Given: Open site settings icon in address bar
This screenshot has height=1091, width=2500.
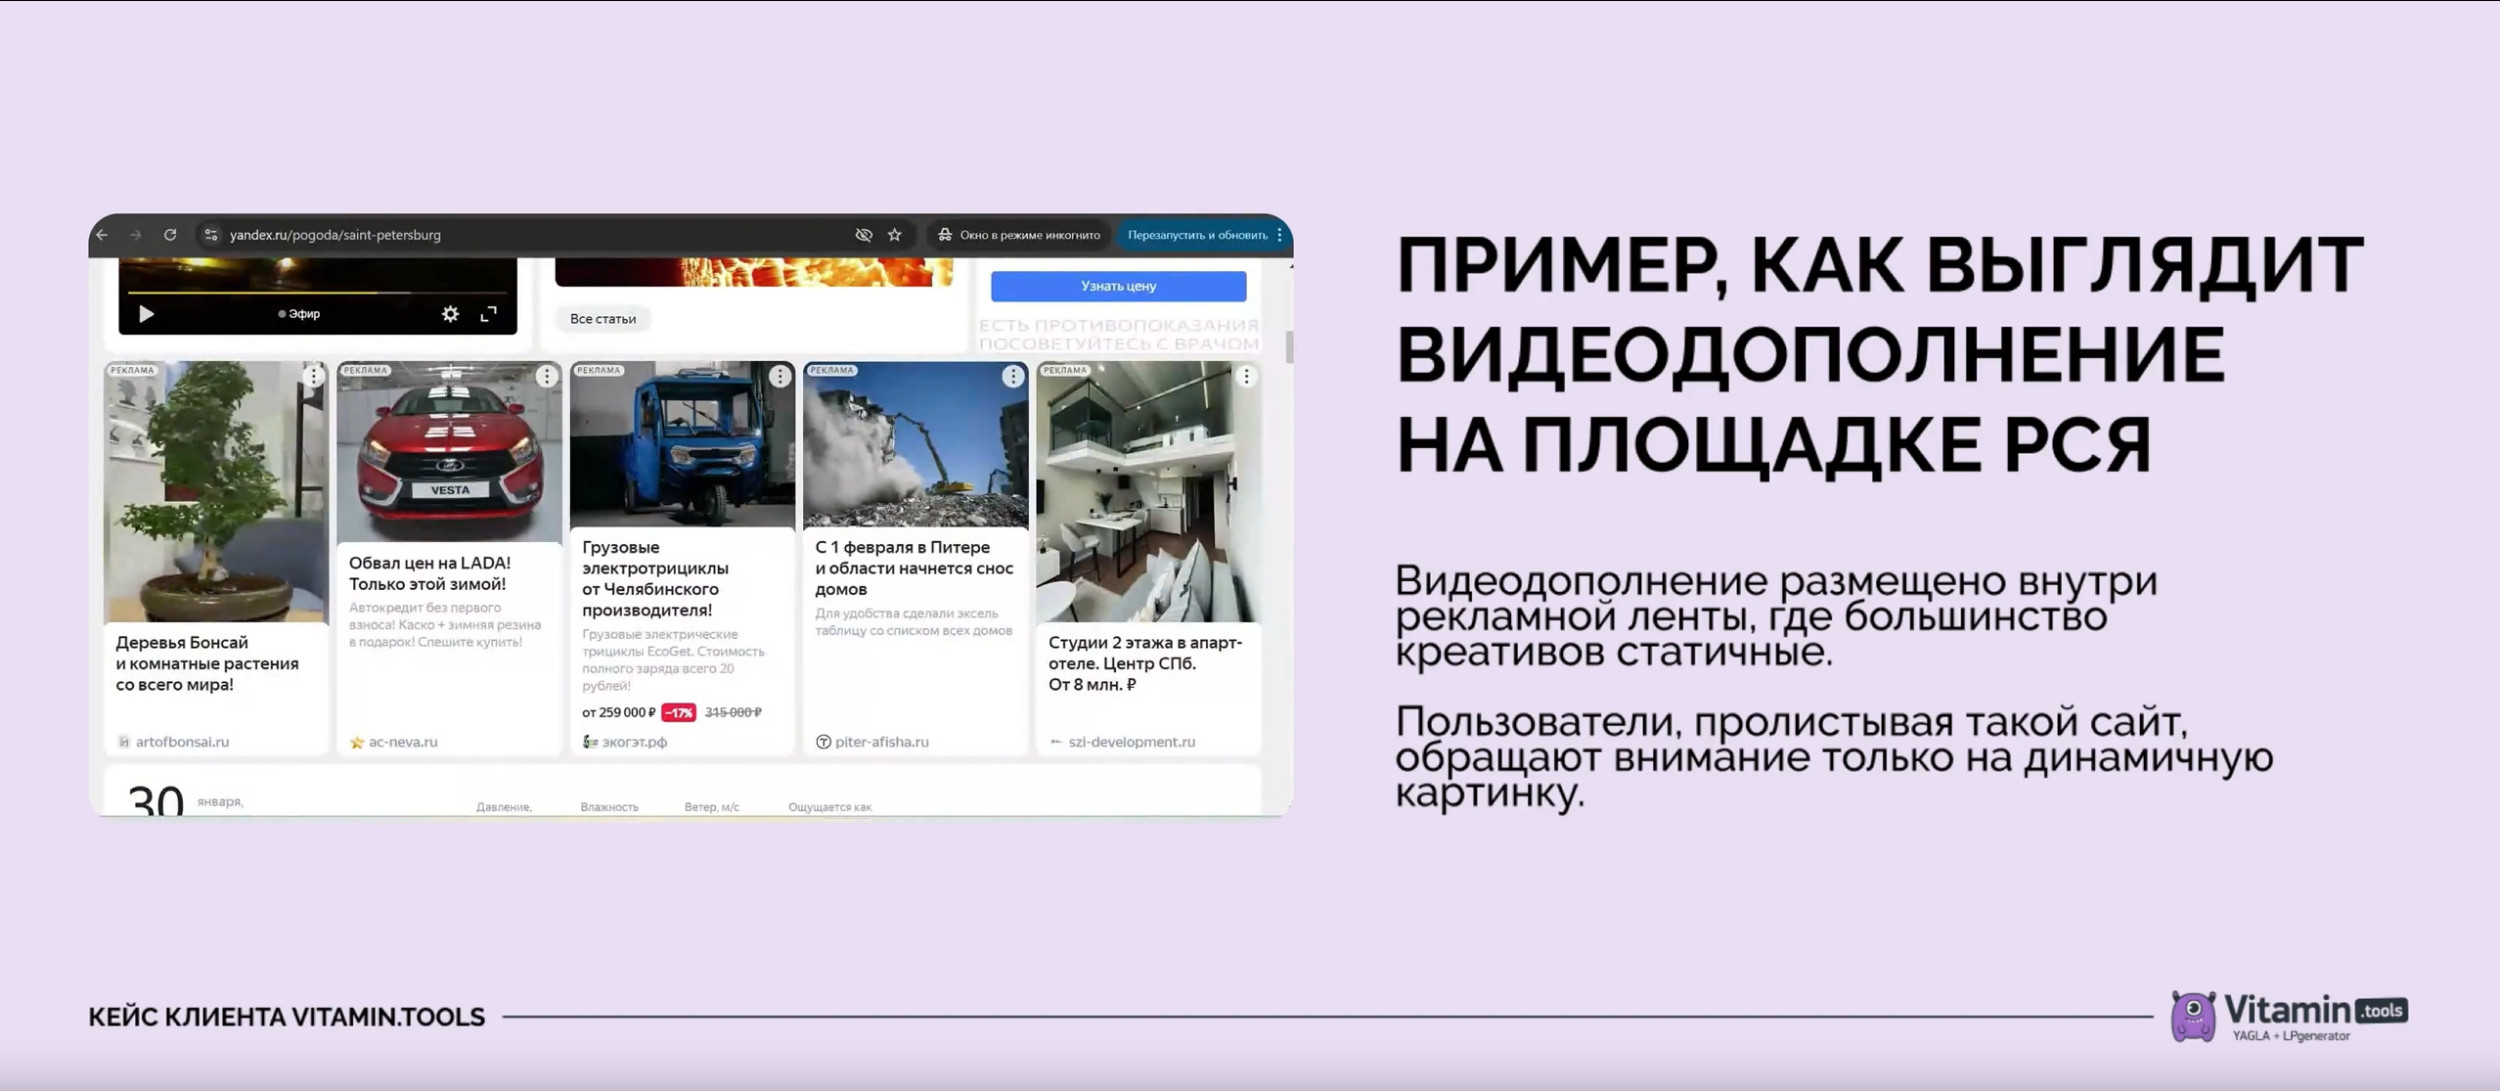Looking at the screenshot, I should (x=210, y=235).
